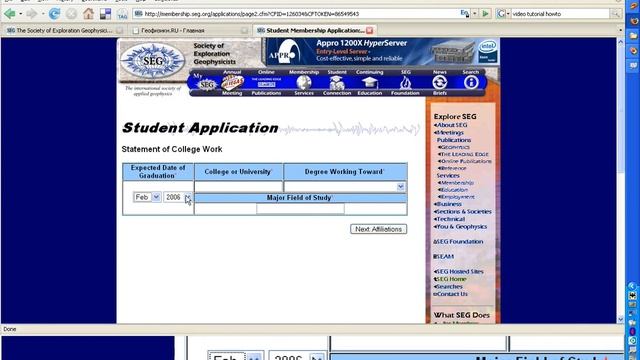The width and height of the screenshot is (640, 360).
Task: Open the SEG Foundation flame icon
Action: pyautogui.click(x=405, y=82)
